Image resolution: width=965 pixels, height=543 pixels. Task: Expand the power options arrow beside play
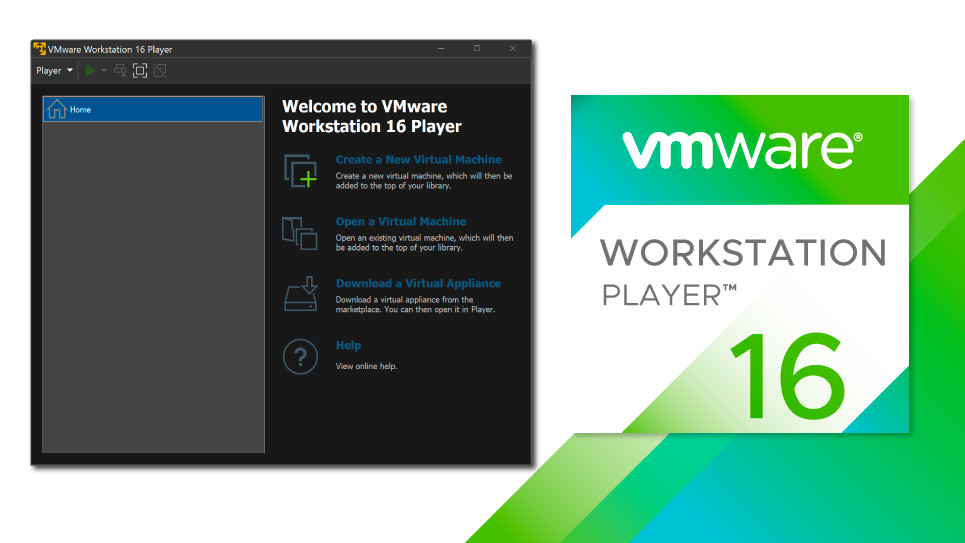104,71
